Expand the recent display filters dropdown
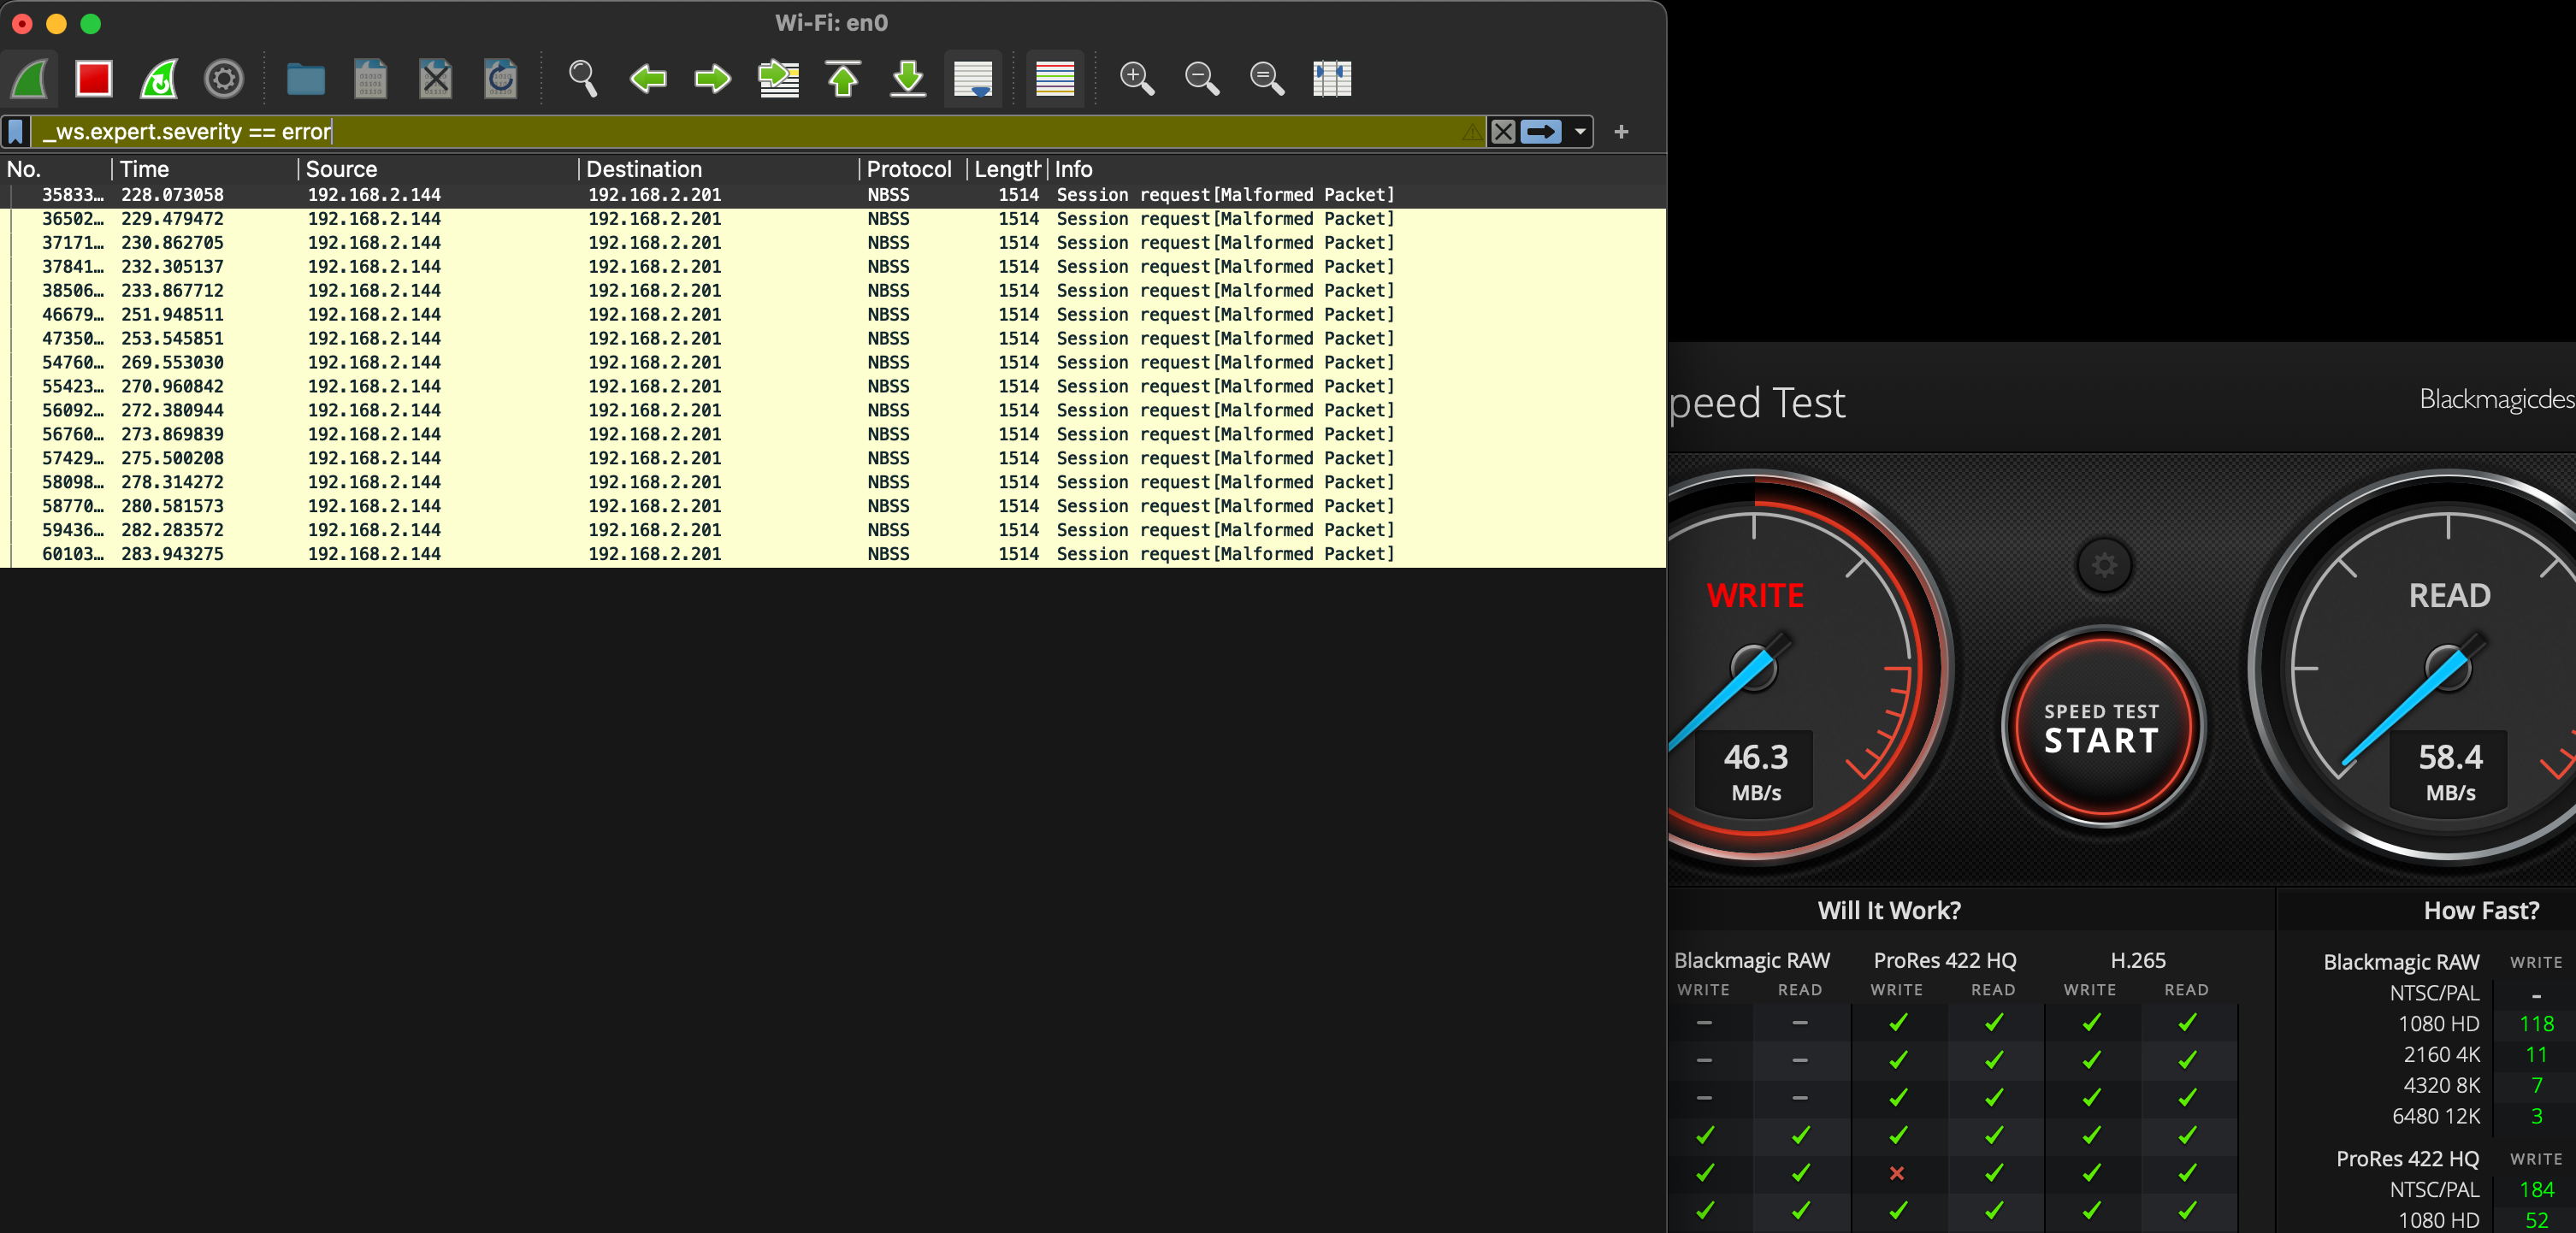 (1580, 132)
